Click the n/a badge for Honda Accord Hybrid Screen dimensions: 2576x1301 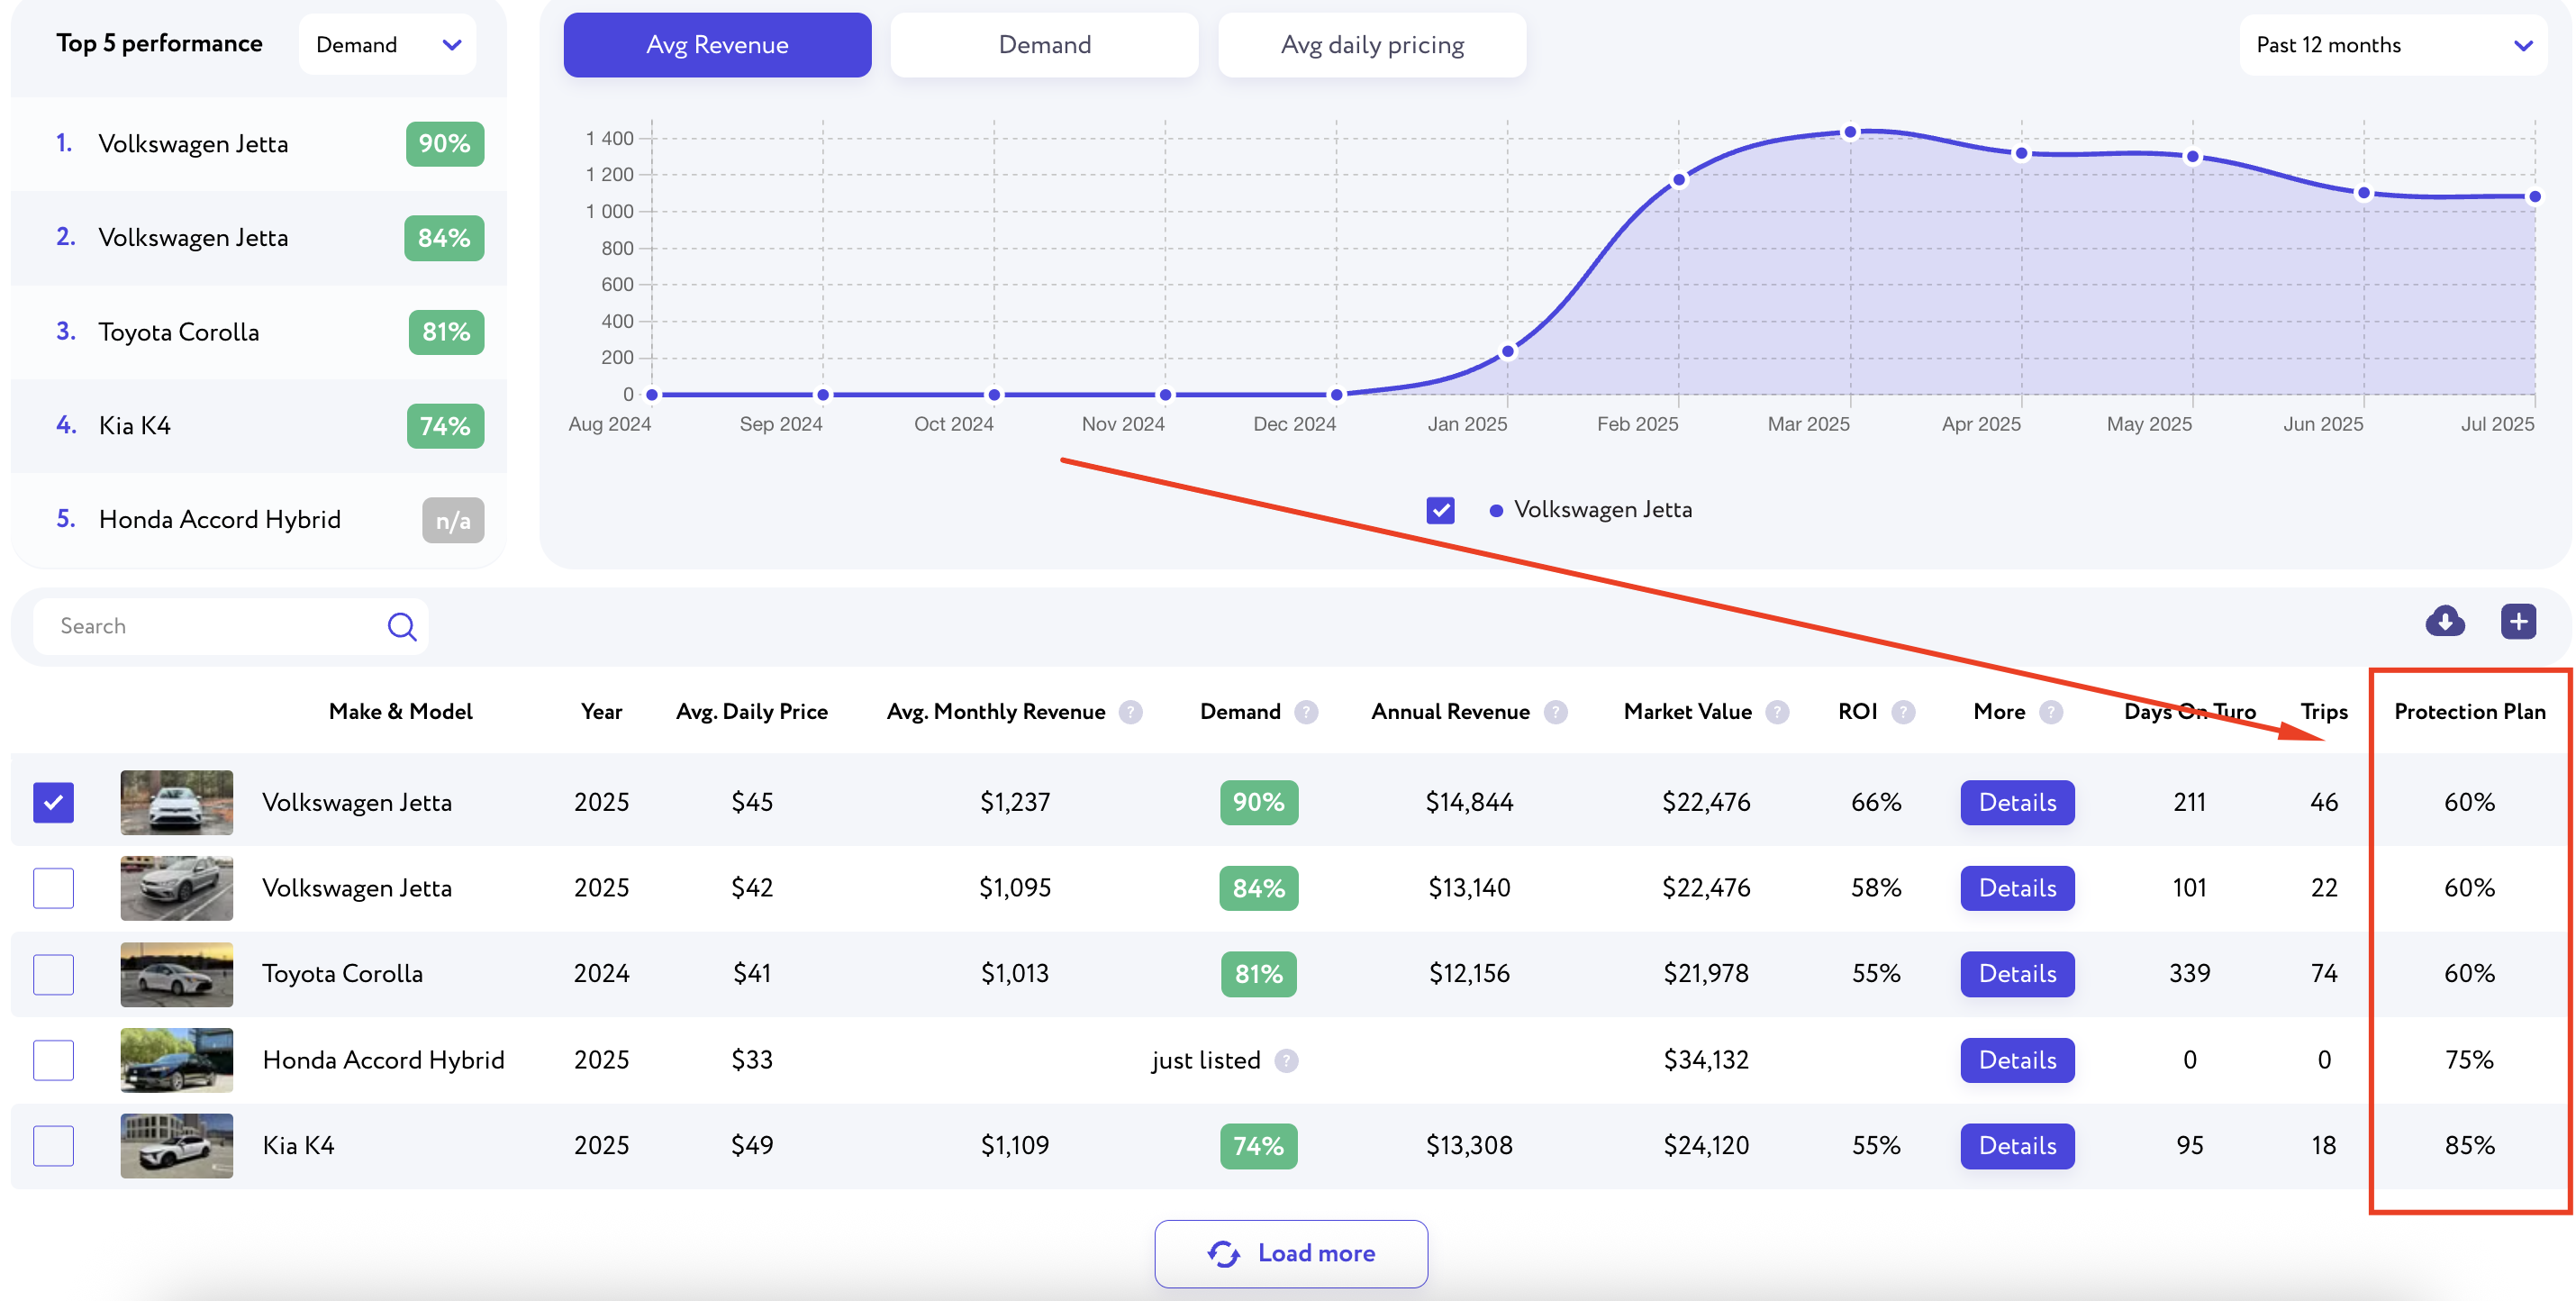[x=453, y=521]
